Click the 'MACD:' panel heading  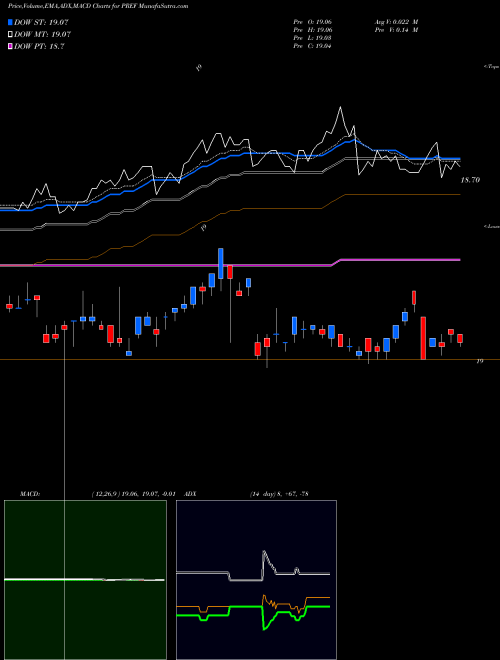(x=29, y=494)
